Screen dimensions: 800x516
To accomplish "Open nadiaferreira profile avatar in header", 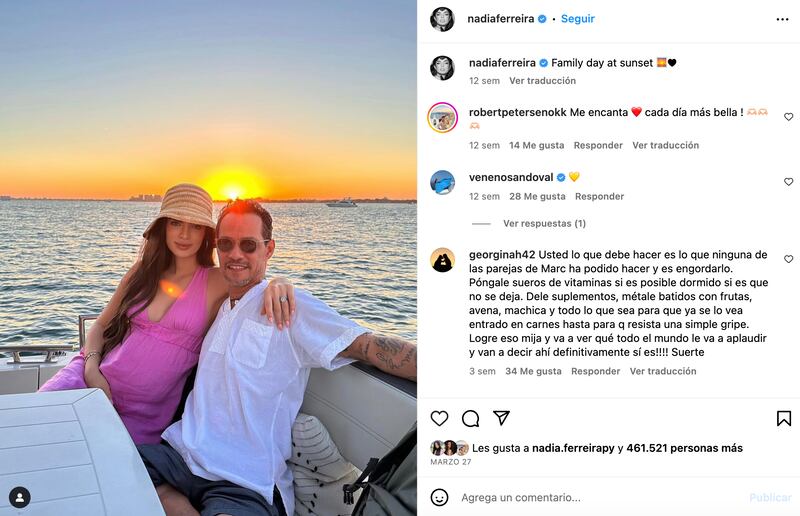I will (x=442, y=19).
